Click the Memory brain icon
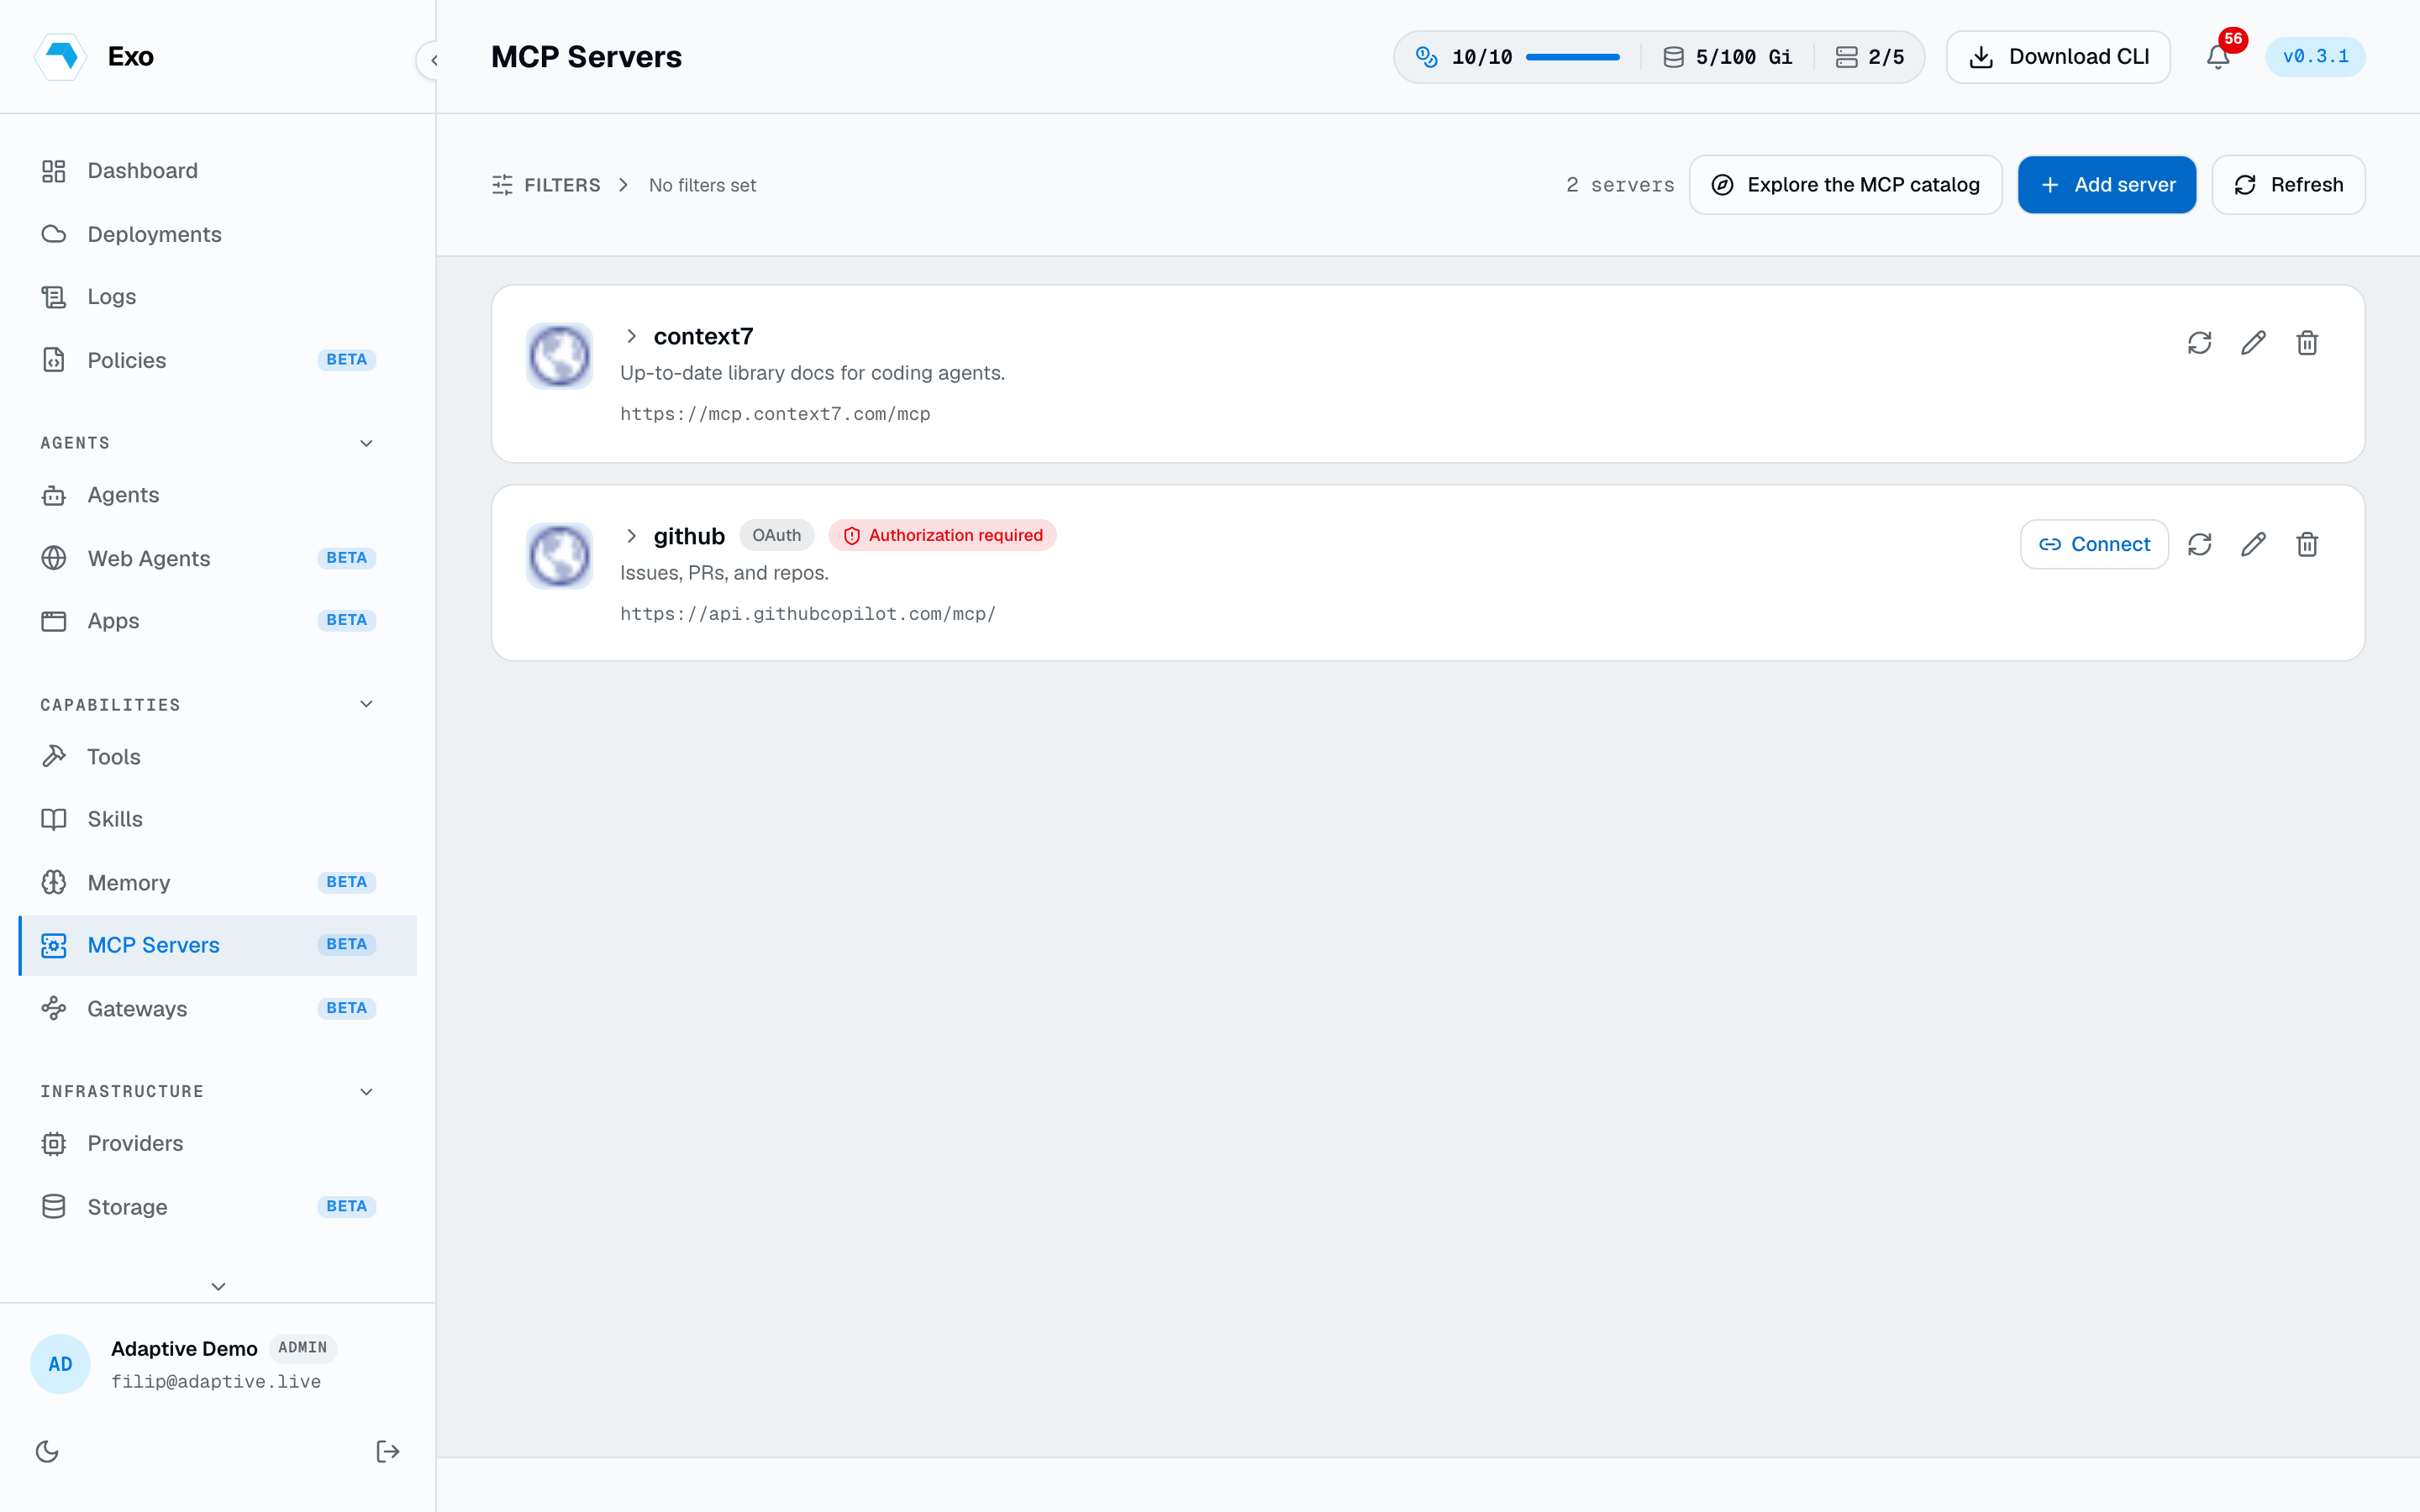 (x=54, y=882)
